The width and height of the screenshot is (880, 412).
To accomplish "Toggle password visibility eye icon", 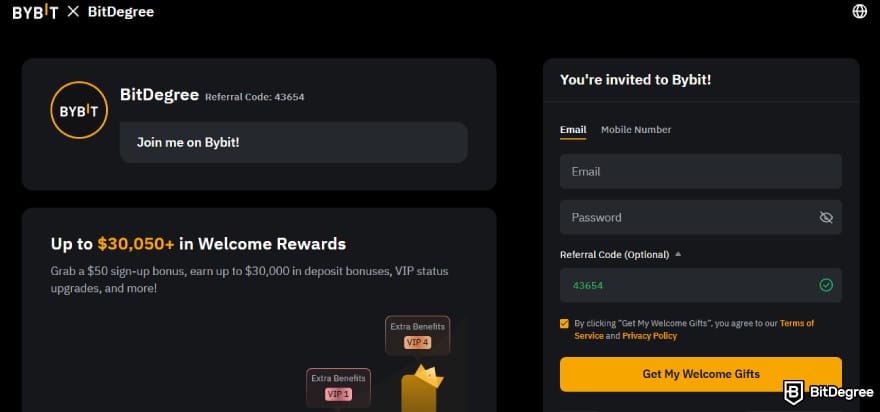I will pos(826,217).
